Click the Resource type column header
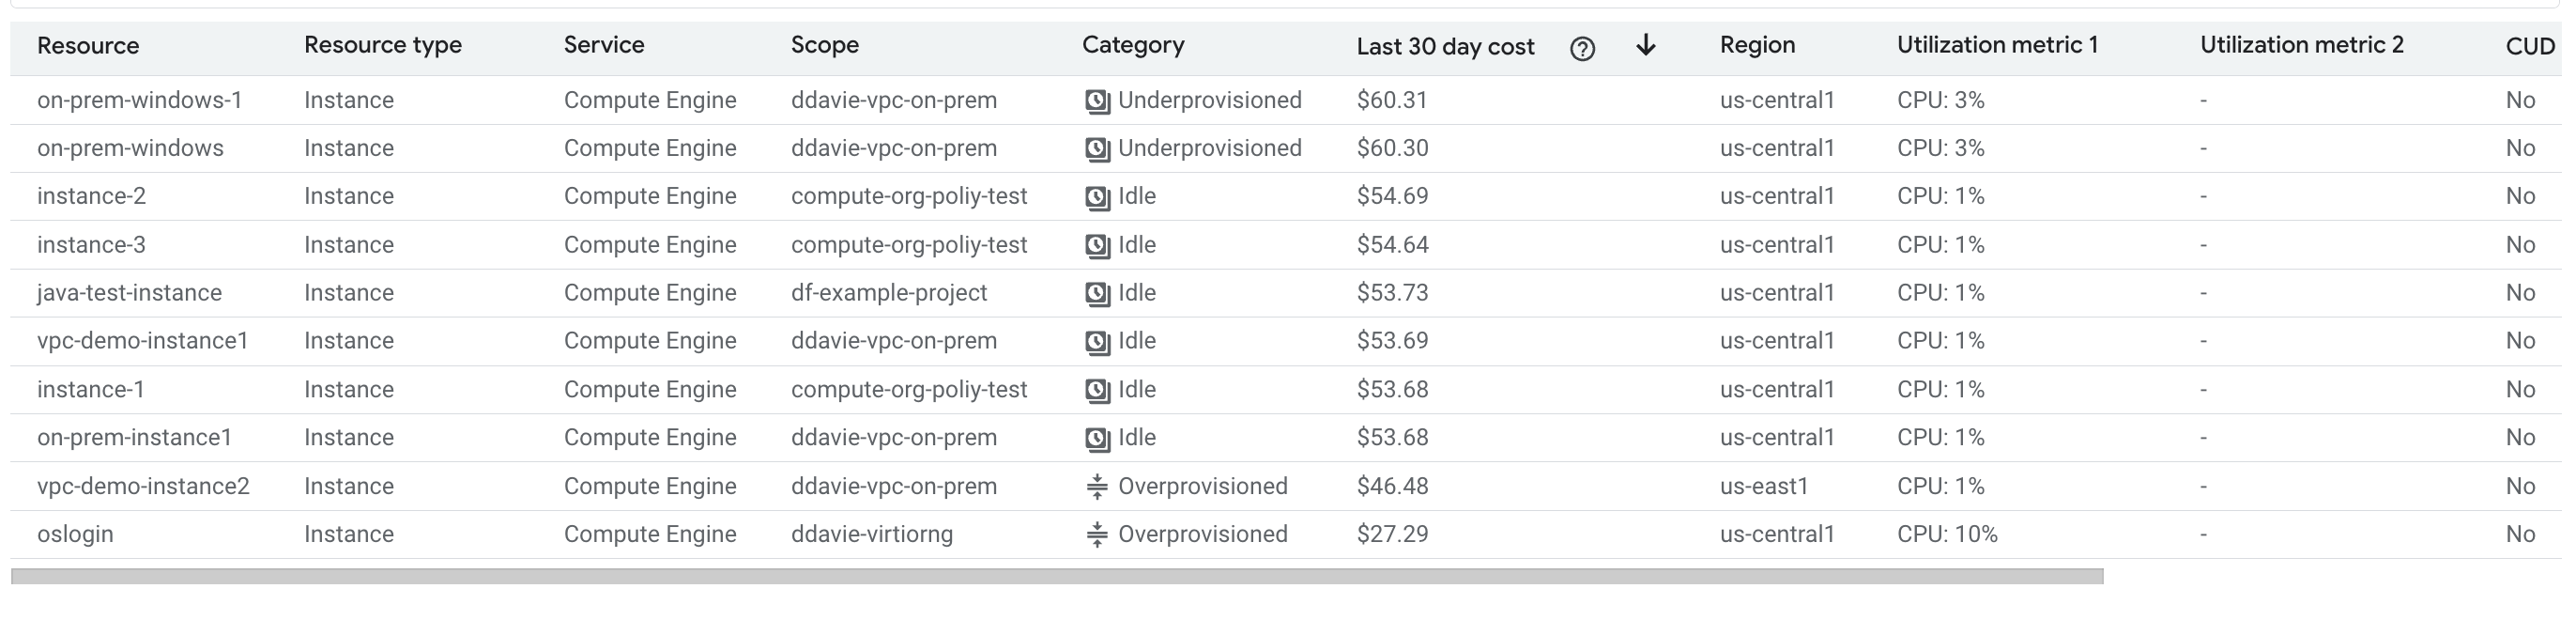The width and height of the screenshot is (2576, 635). coord(383,45)
